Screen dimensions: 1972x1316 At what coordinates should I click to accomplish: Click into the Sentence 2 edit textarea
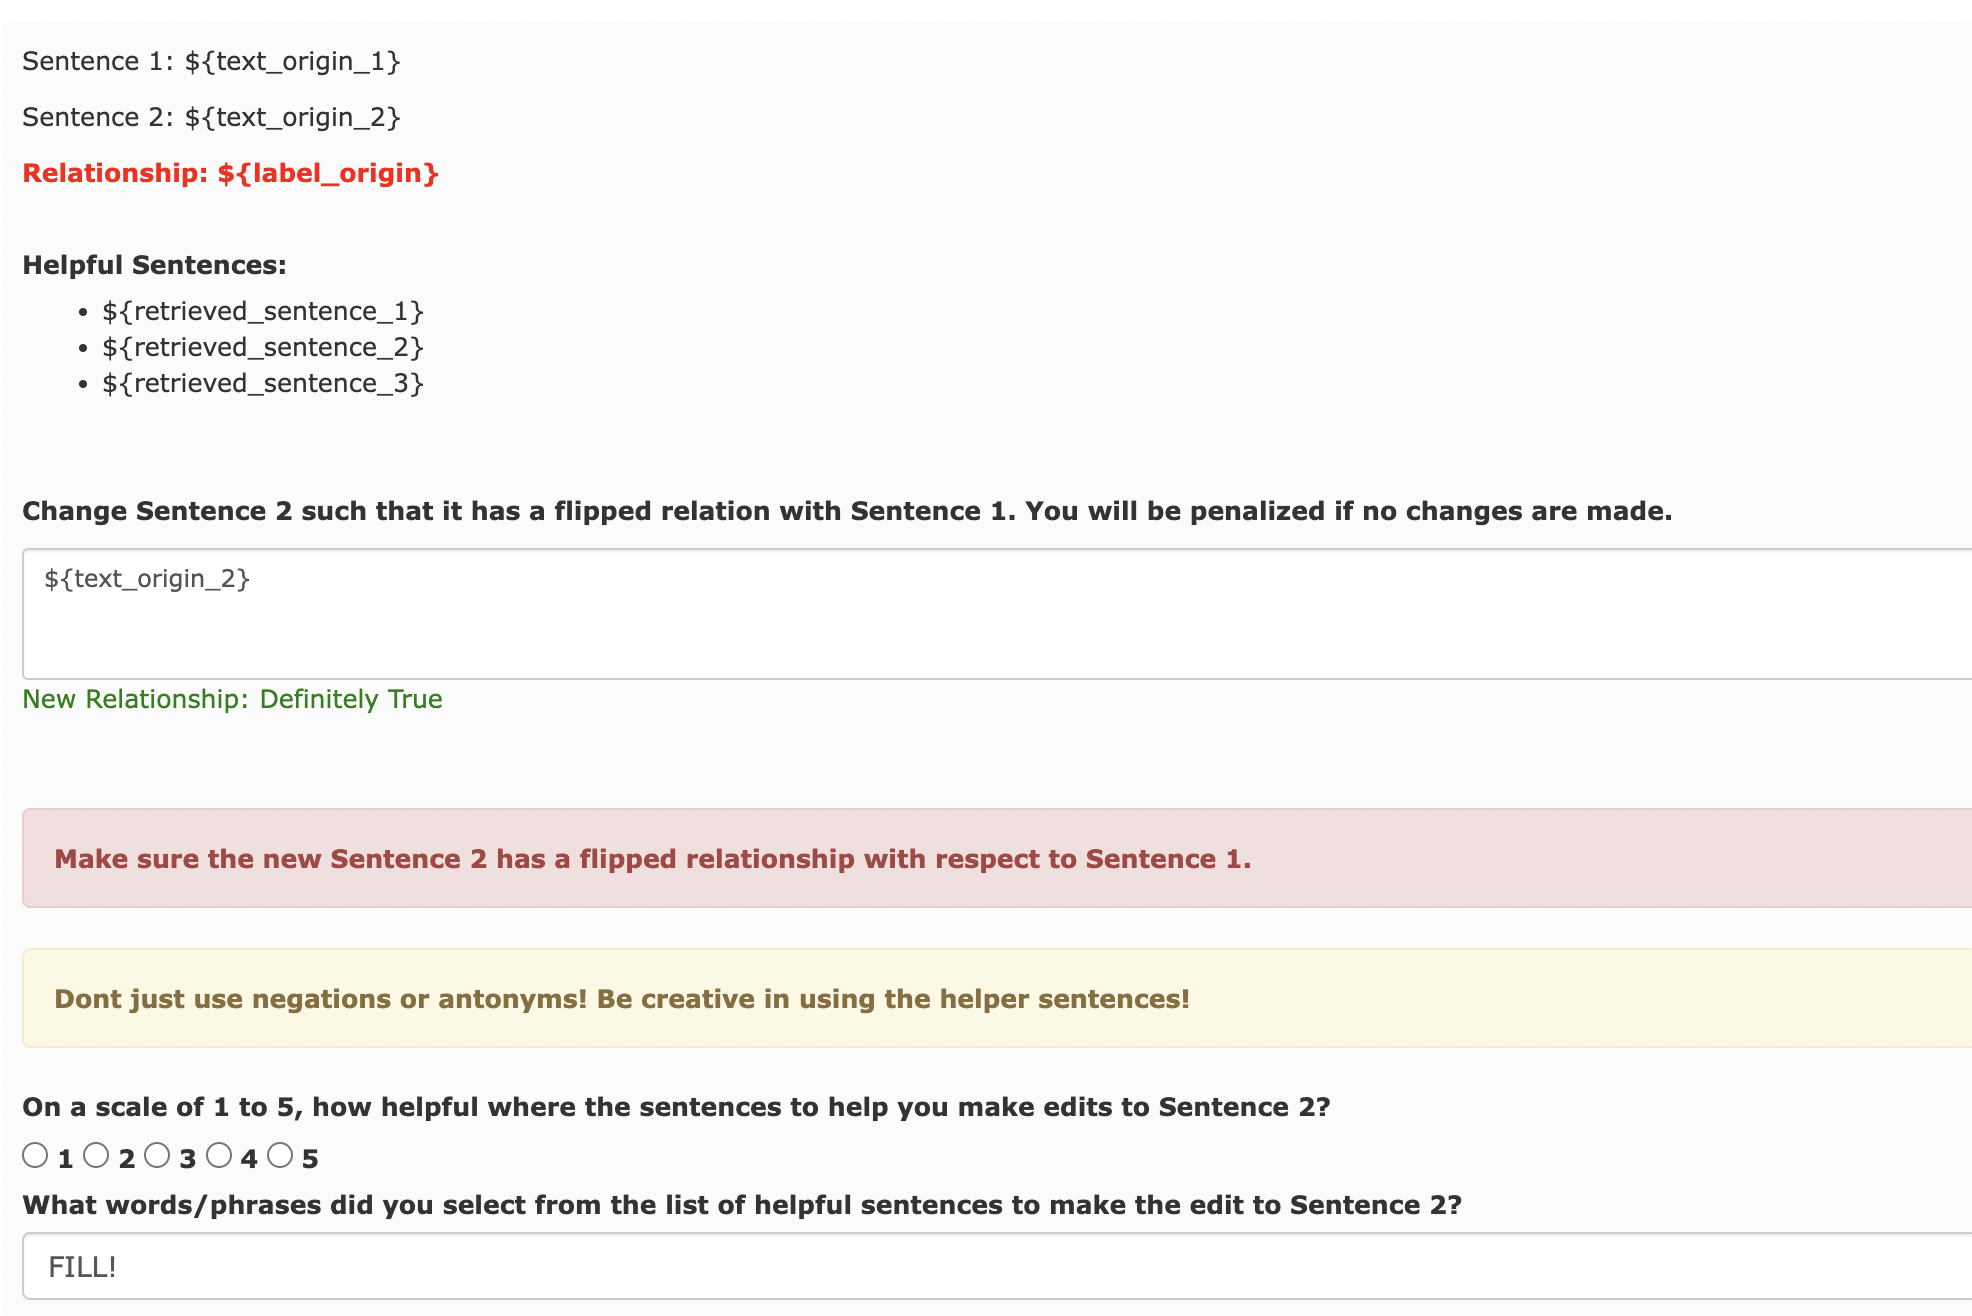[x=997, y=614]
